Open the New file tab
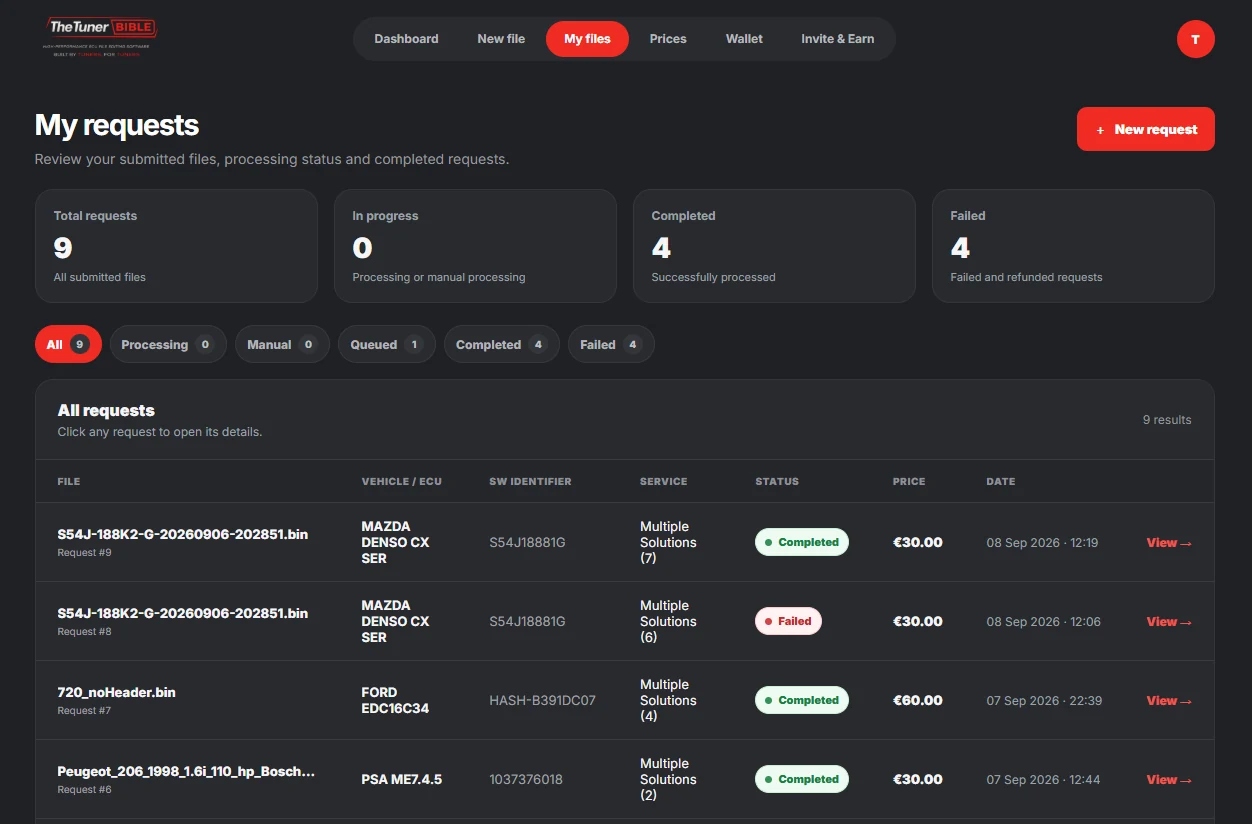The image size is (1252, 824). pos(501,39)
